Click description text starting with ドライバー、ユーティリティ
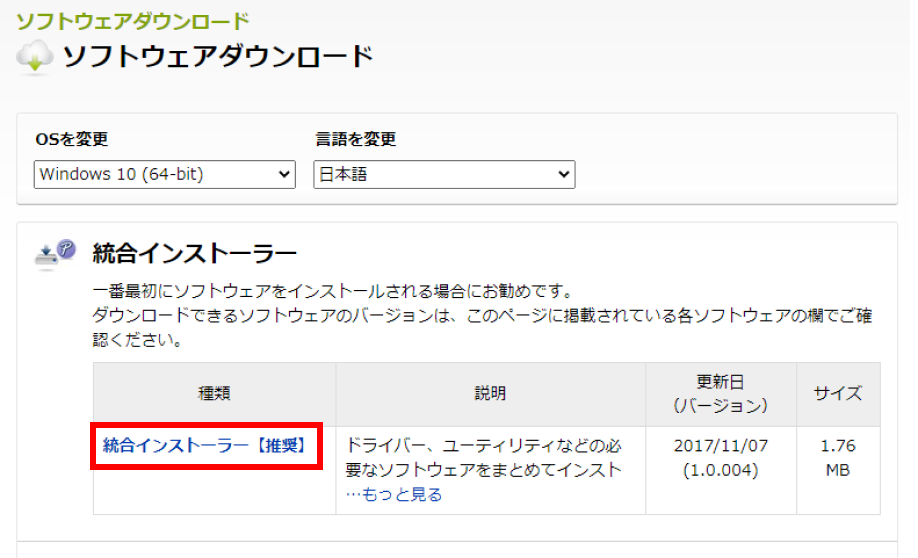This screenshot has height=558, width=918. click(484, 458)
